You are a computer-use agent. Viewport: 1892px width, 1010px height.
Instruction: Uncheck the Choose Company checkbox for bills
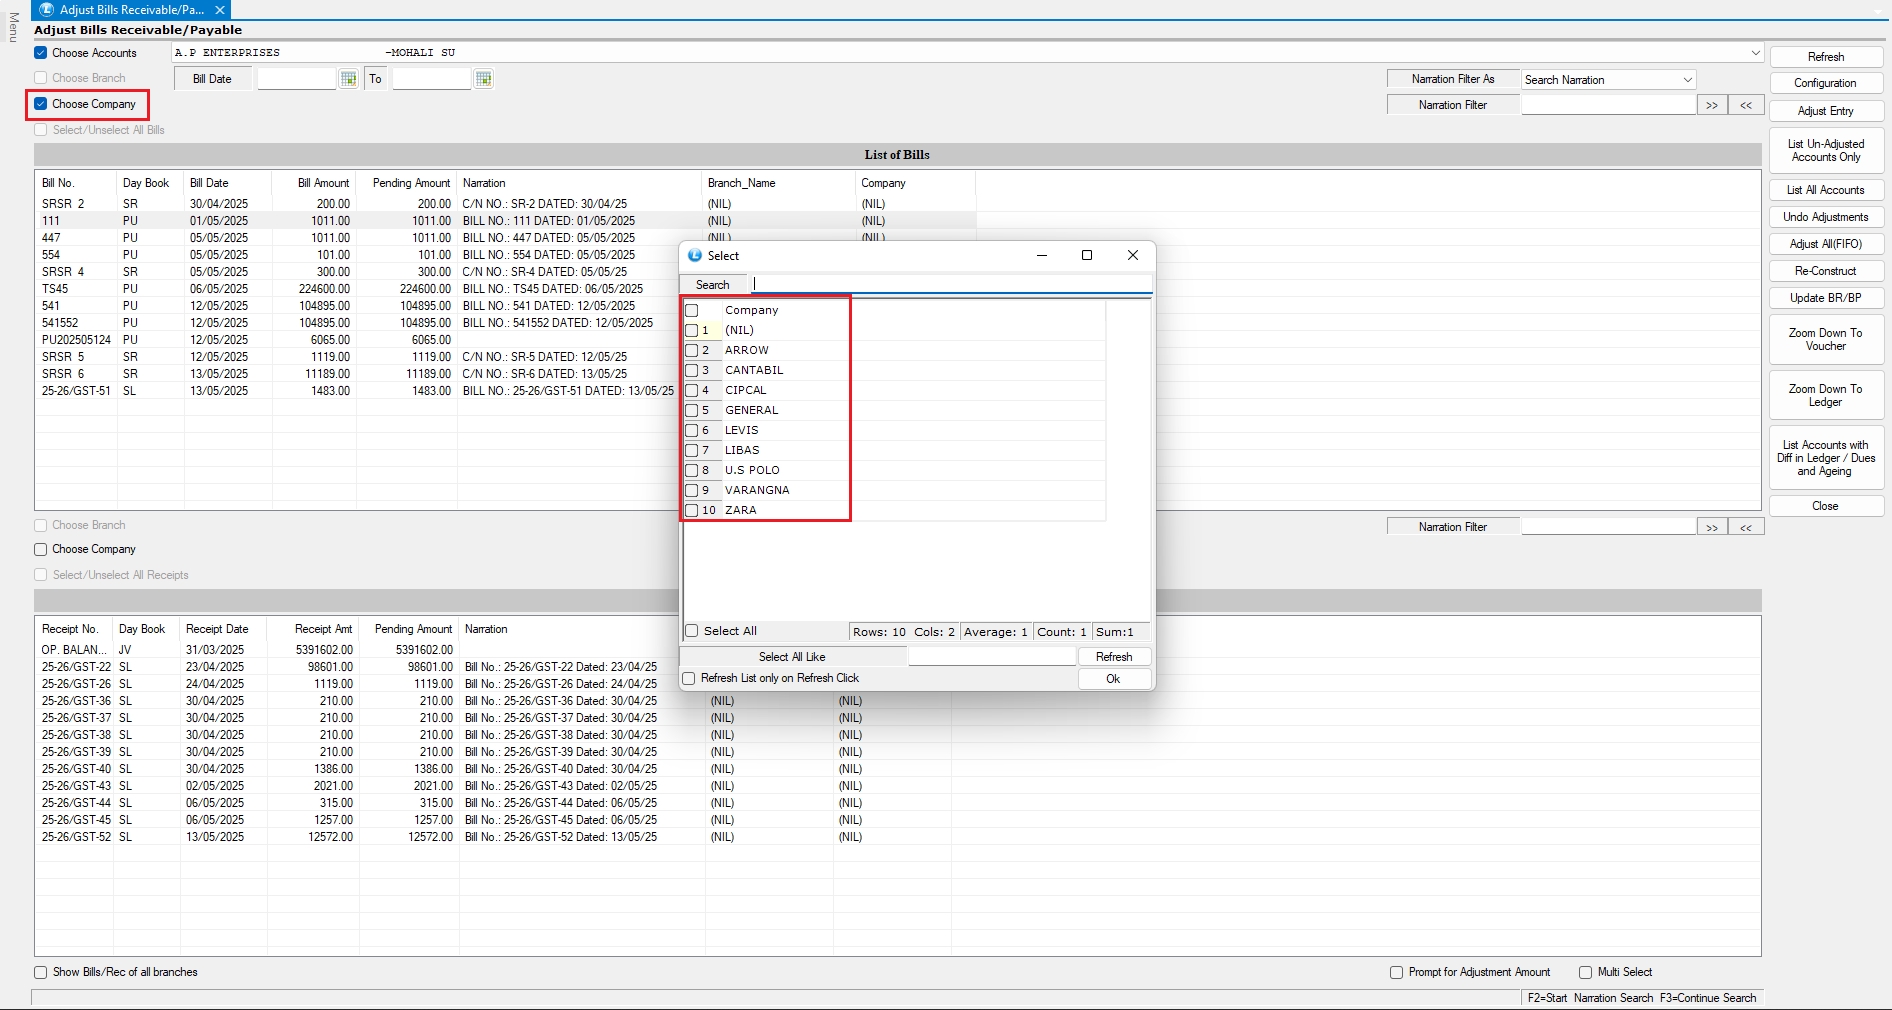coord(41,104)
